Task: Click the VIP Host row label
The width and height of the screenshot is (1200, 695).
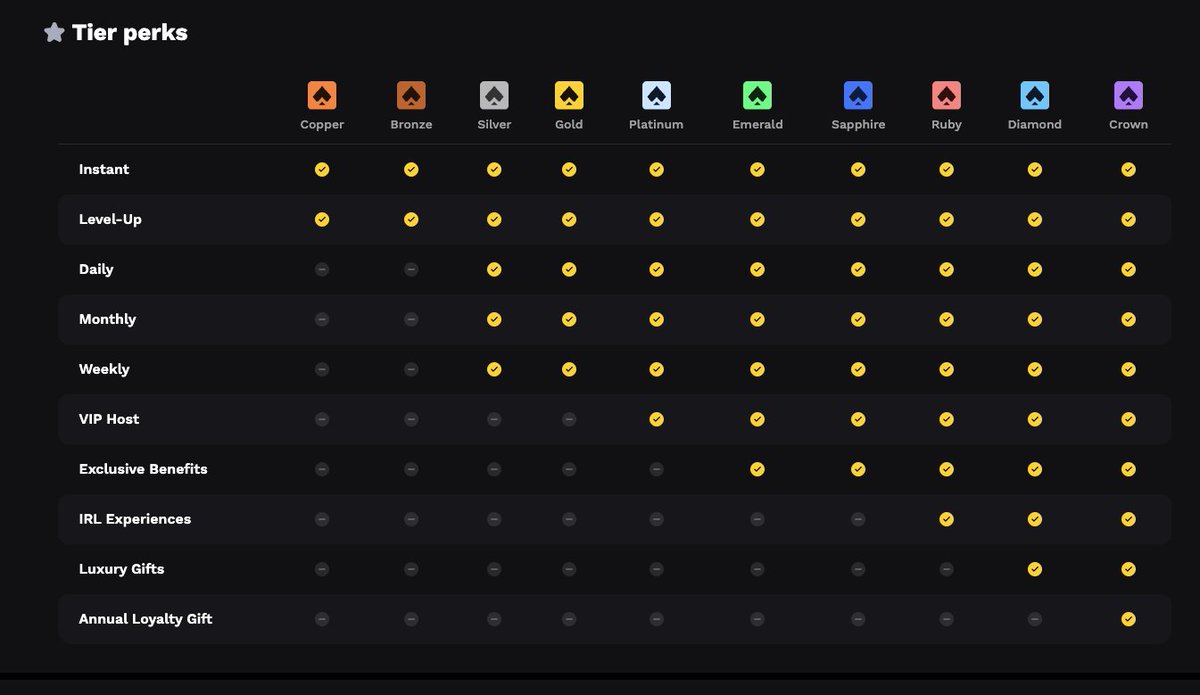Action: [109, 420]
